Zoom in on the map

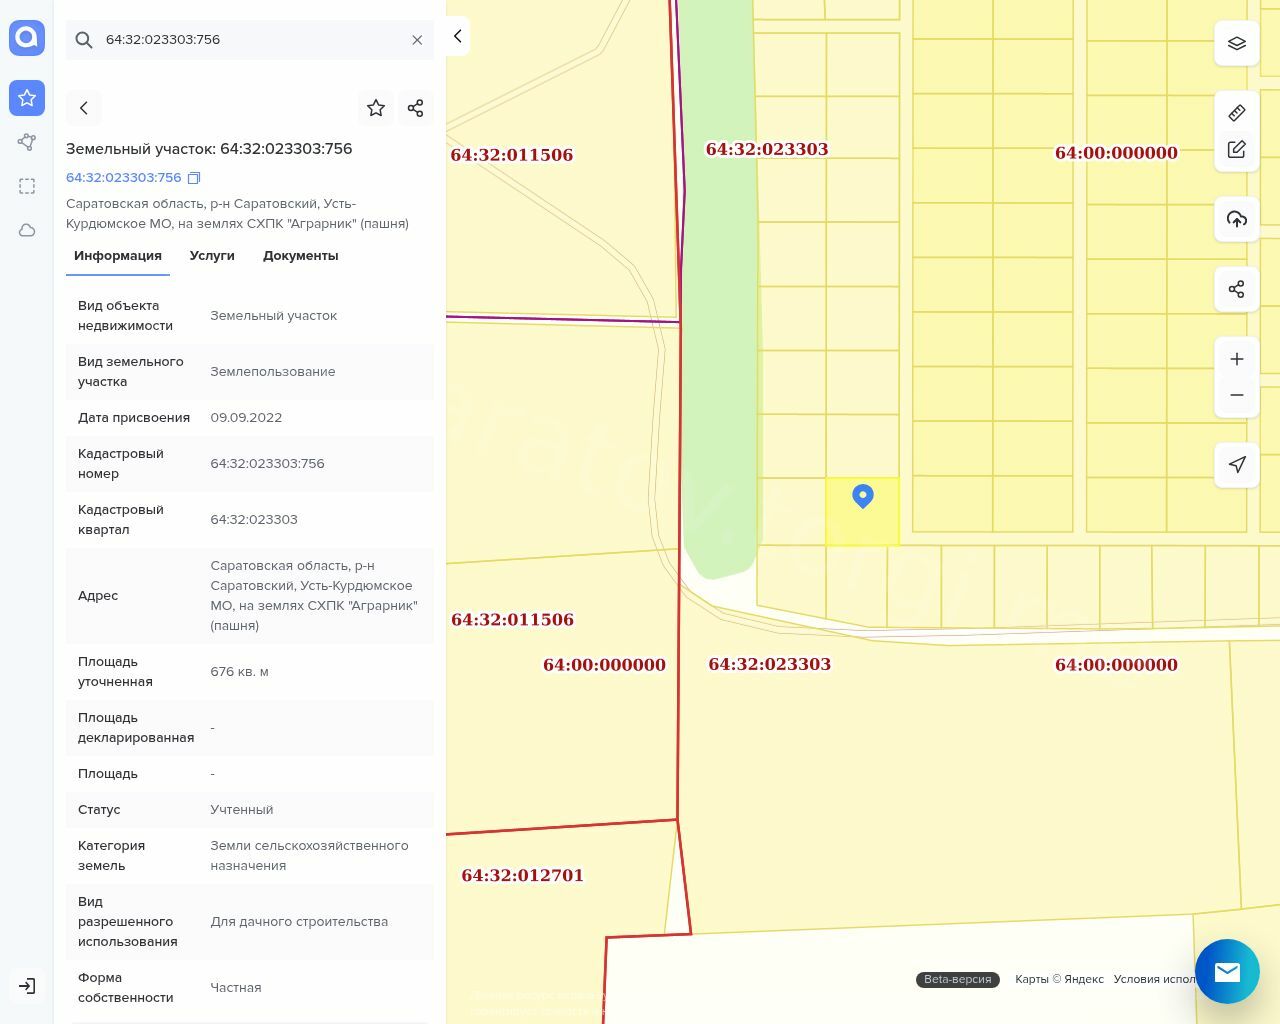coord(1236,359)
